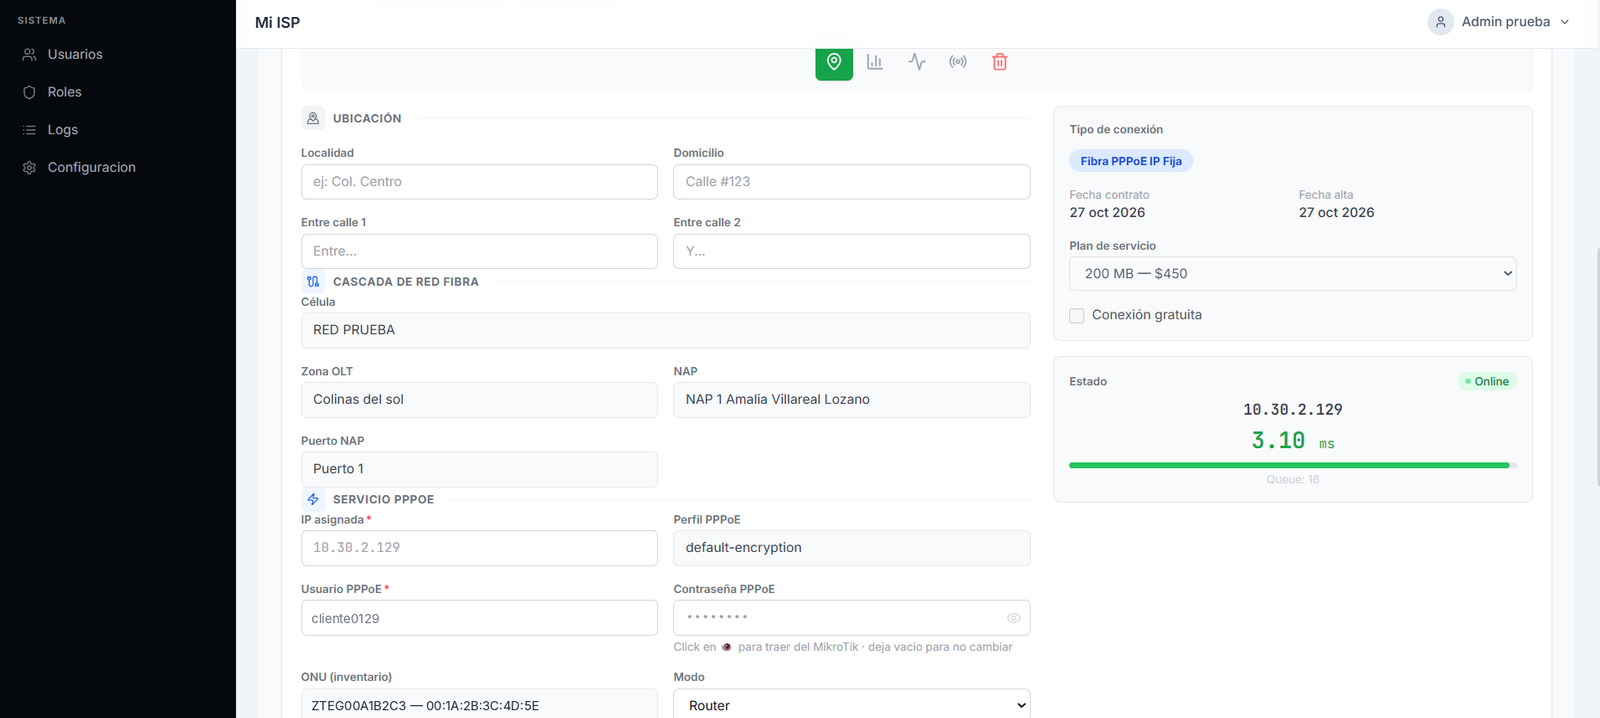Click the Usuario PPPoE field cliente0129
Viewport: 1600px width, 718px height.
point(479,618)
